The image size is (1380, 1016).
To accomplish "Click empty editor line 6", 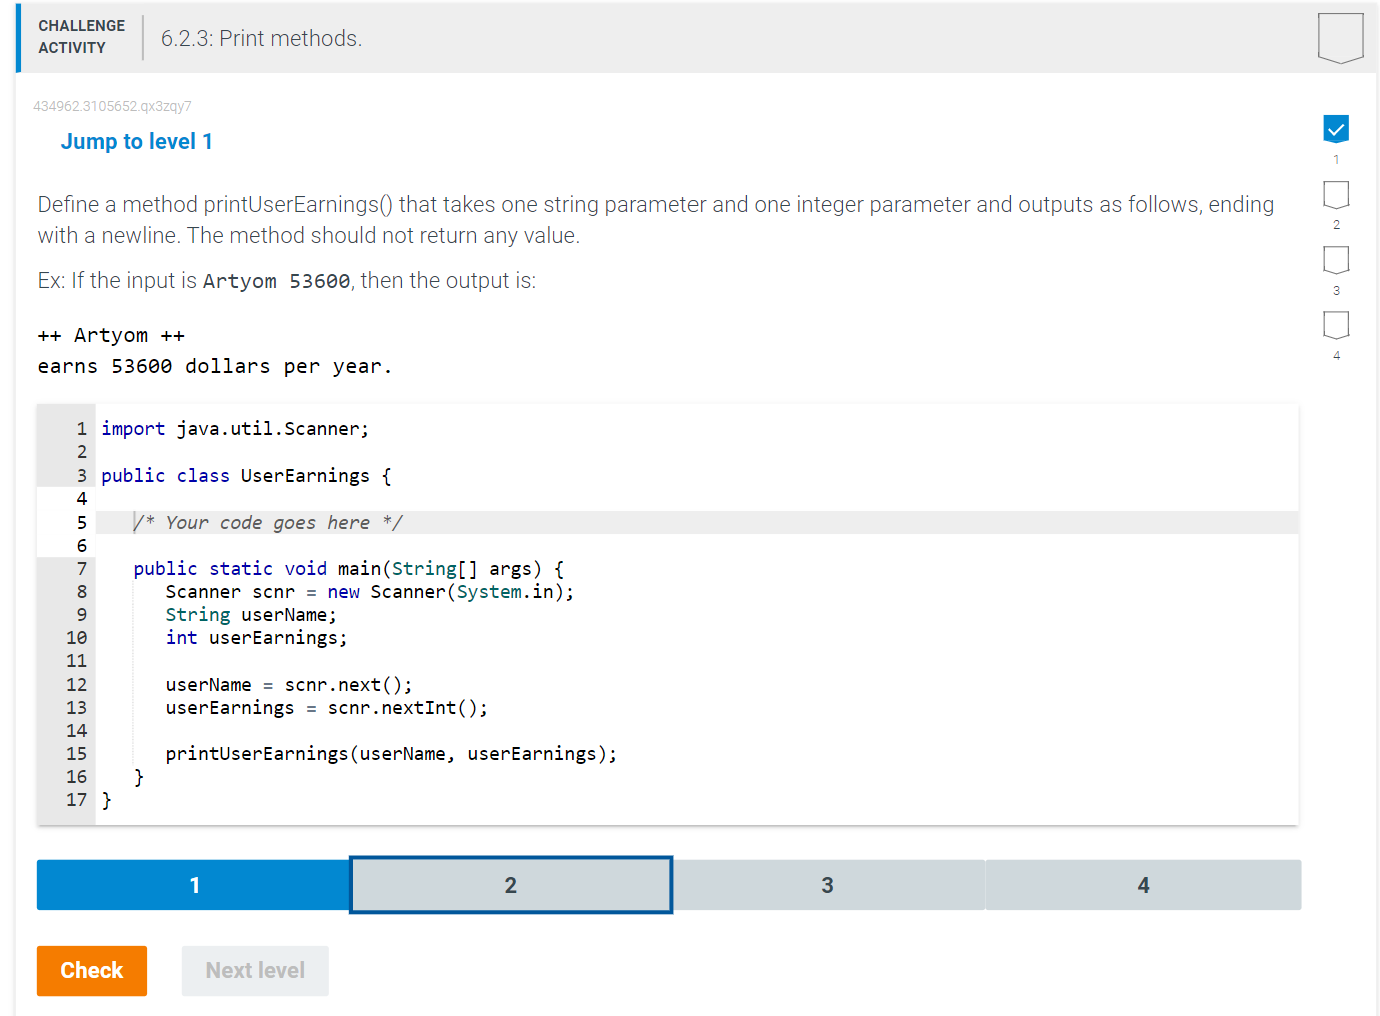I will (x=697, y=546).
